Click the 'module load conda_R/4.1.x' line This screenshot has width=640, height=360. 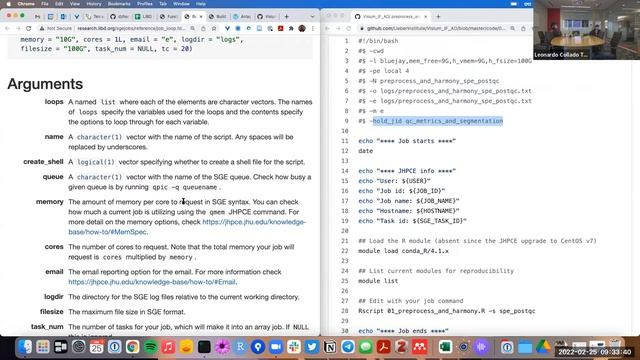tap(403, 251)
